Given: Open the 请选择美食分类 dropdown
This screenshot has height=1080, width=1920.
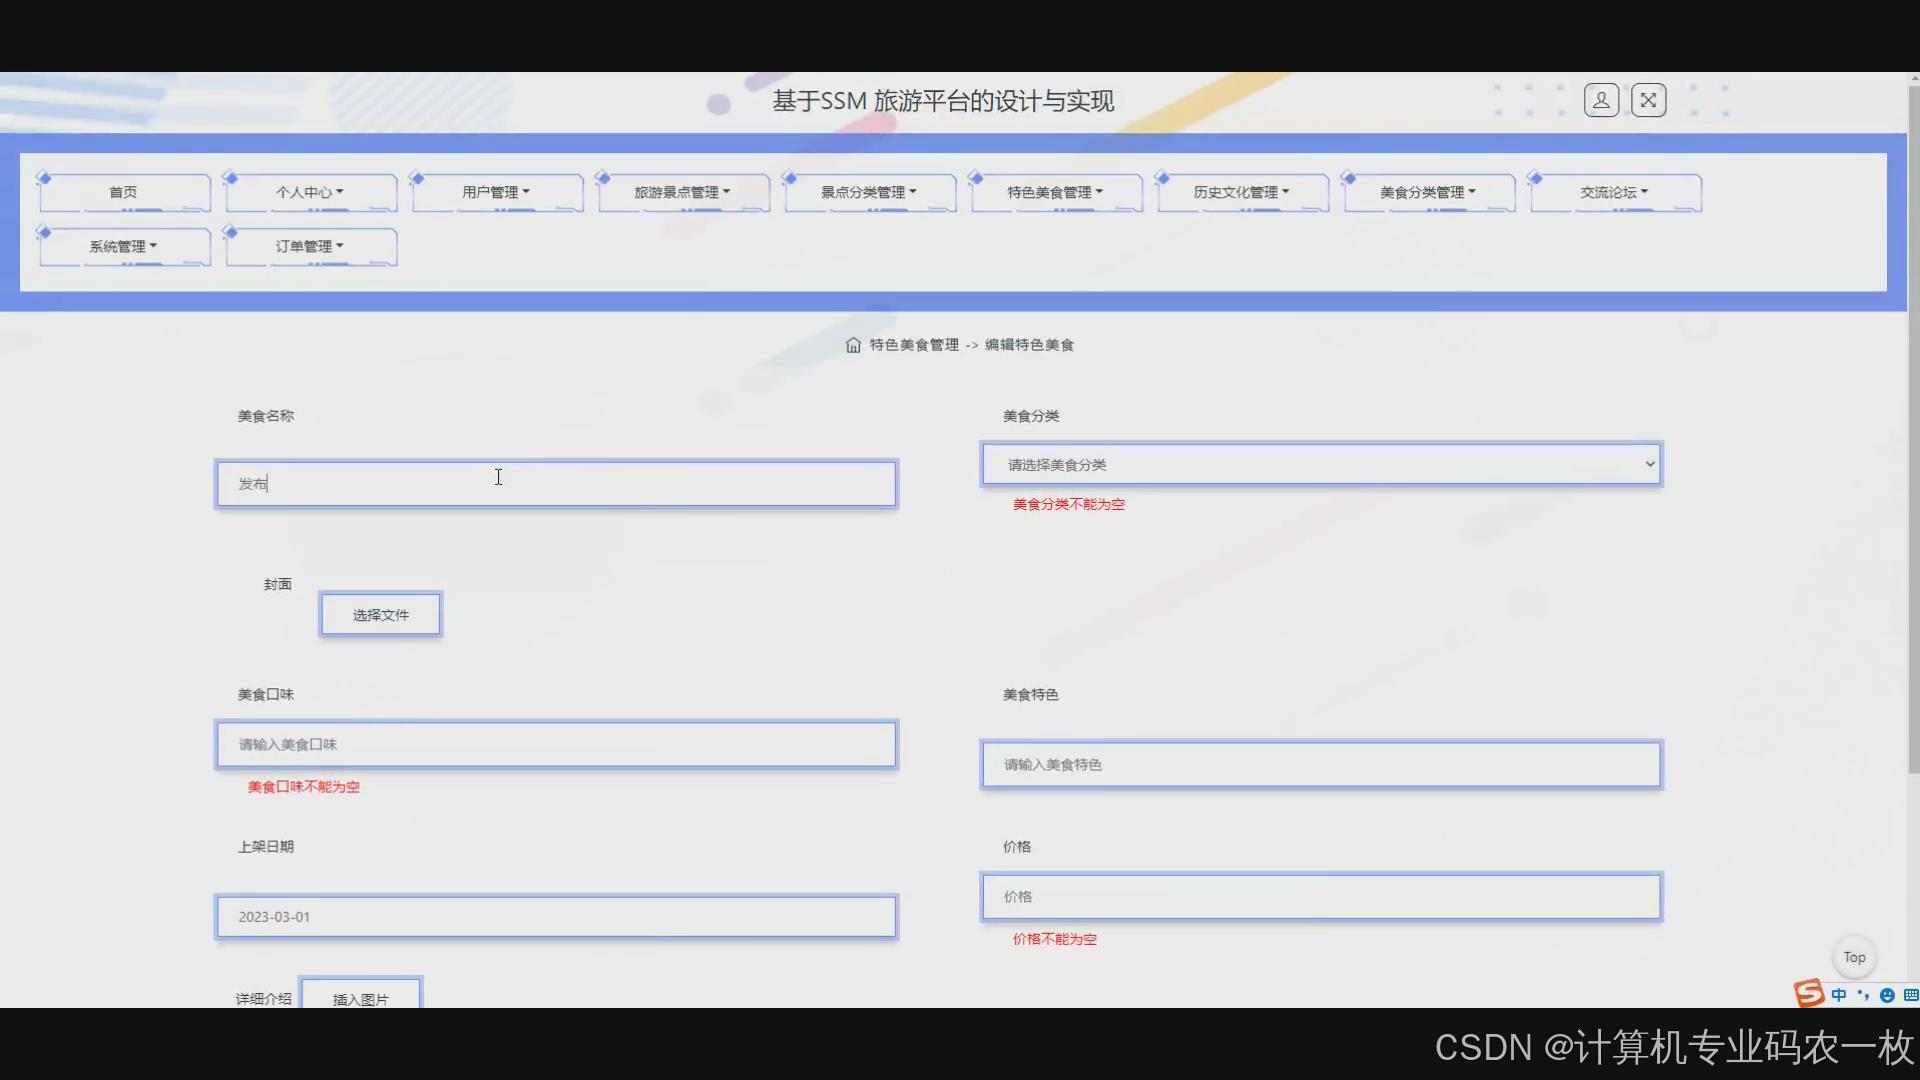Looking at the screenshot, I should point(1321,464).
